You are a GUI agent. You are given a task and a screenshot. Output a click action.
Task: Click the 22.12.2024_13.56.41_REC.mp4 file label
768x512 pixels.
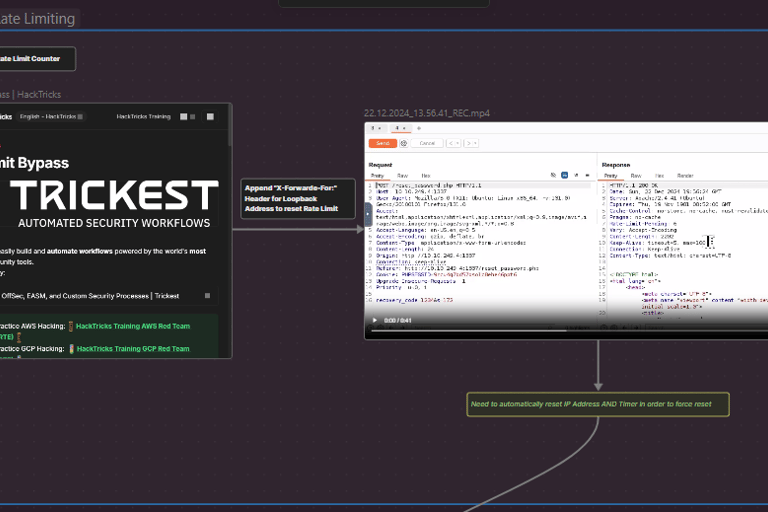[x=427, y=113]
